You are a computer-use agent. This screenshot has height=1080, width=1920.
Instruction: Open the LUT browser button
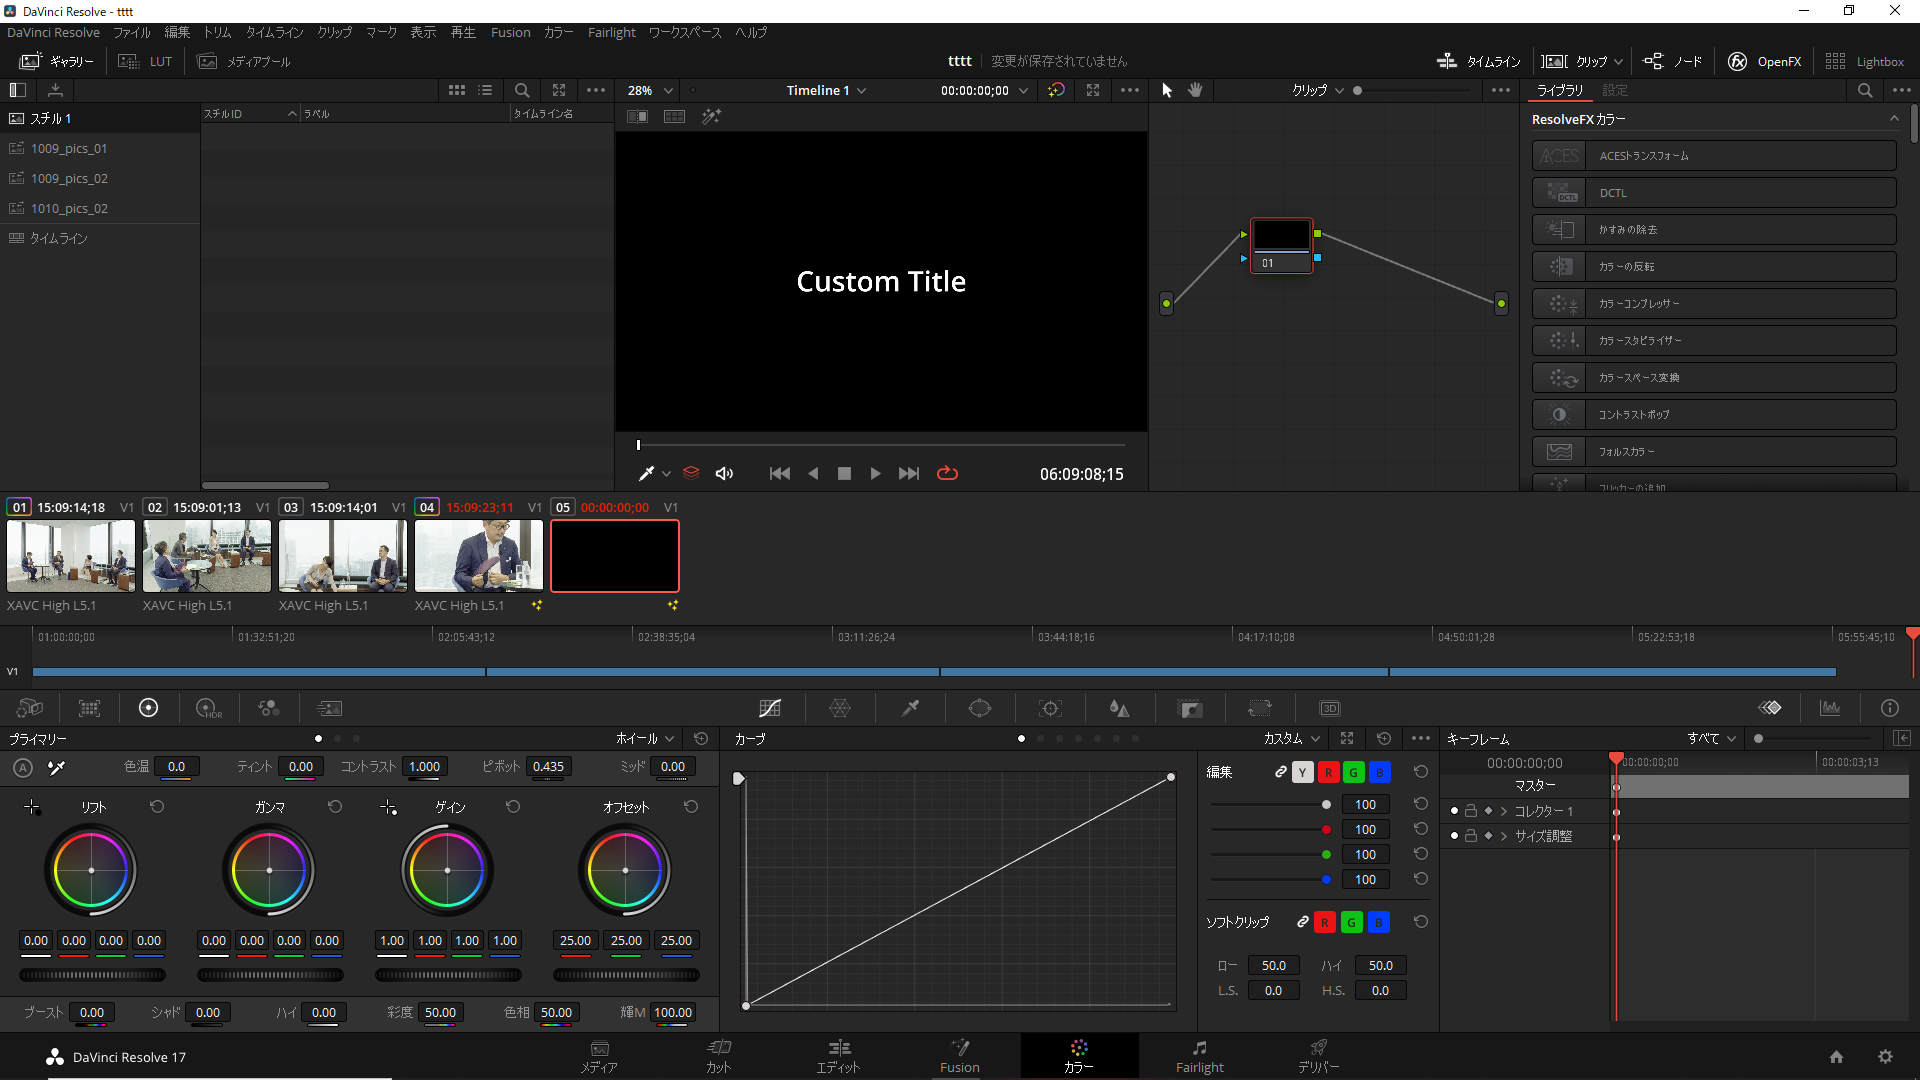[x=146, y=61]
